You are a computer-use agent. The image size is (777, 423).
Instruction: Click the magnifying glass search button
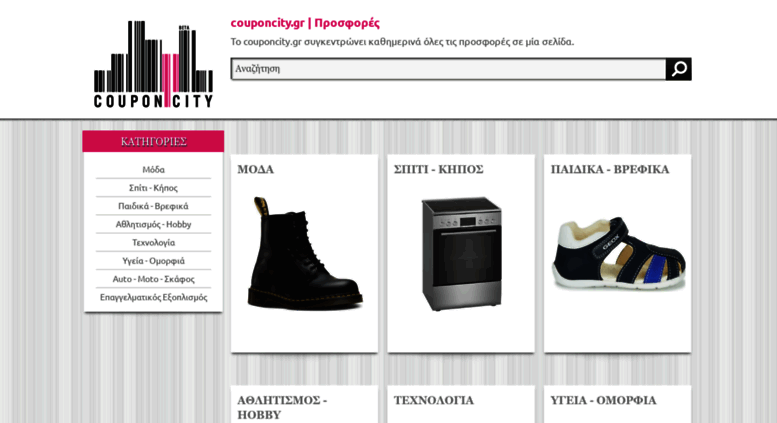(678, 69)
